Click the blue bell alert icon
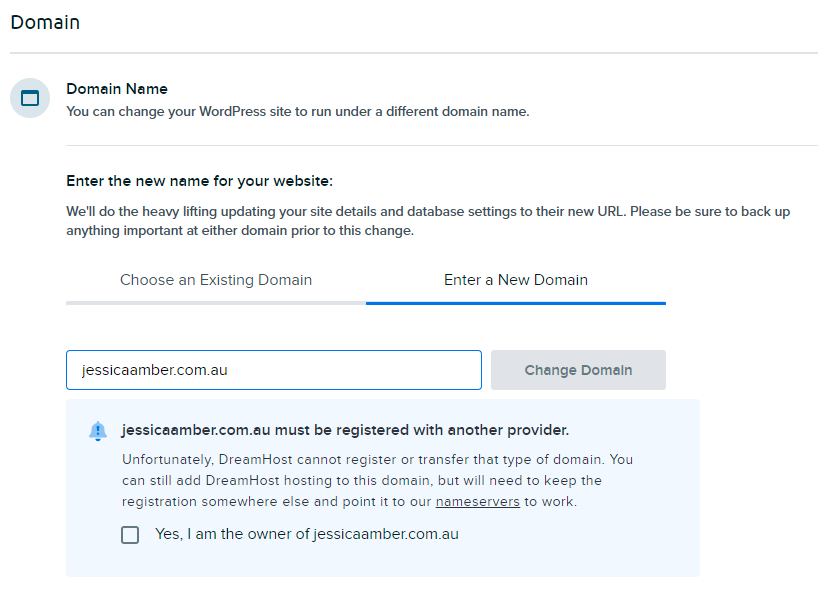 tap(98, 431)
